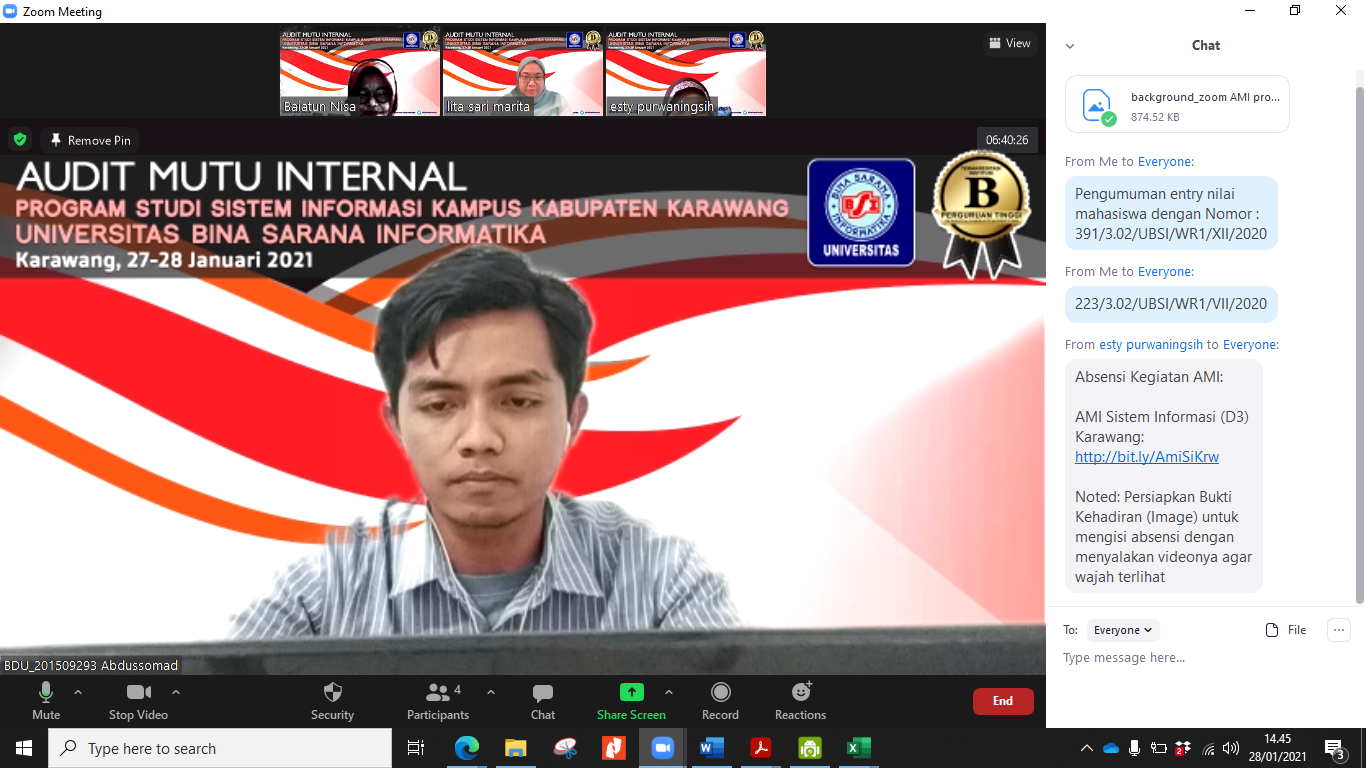Open the Wi-Fi network tray icon
Screen dimensions: 1366x768
coord(1208,748)
